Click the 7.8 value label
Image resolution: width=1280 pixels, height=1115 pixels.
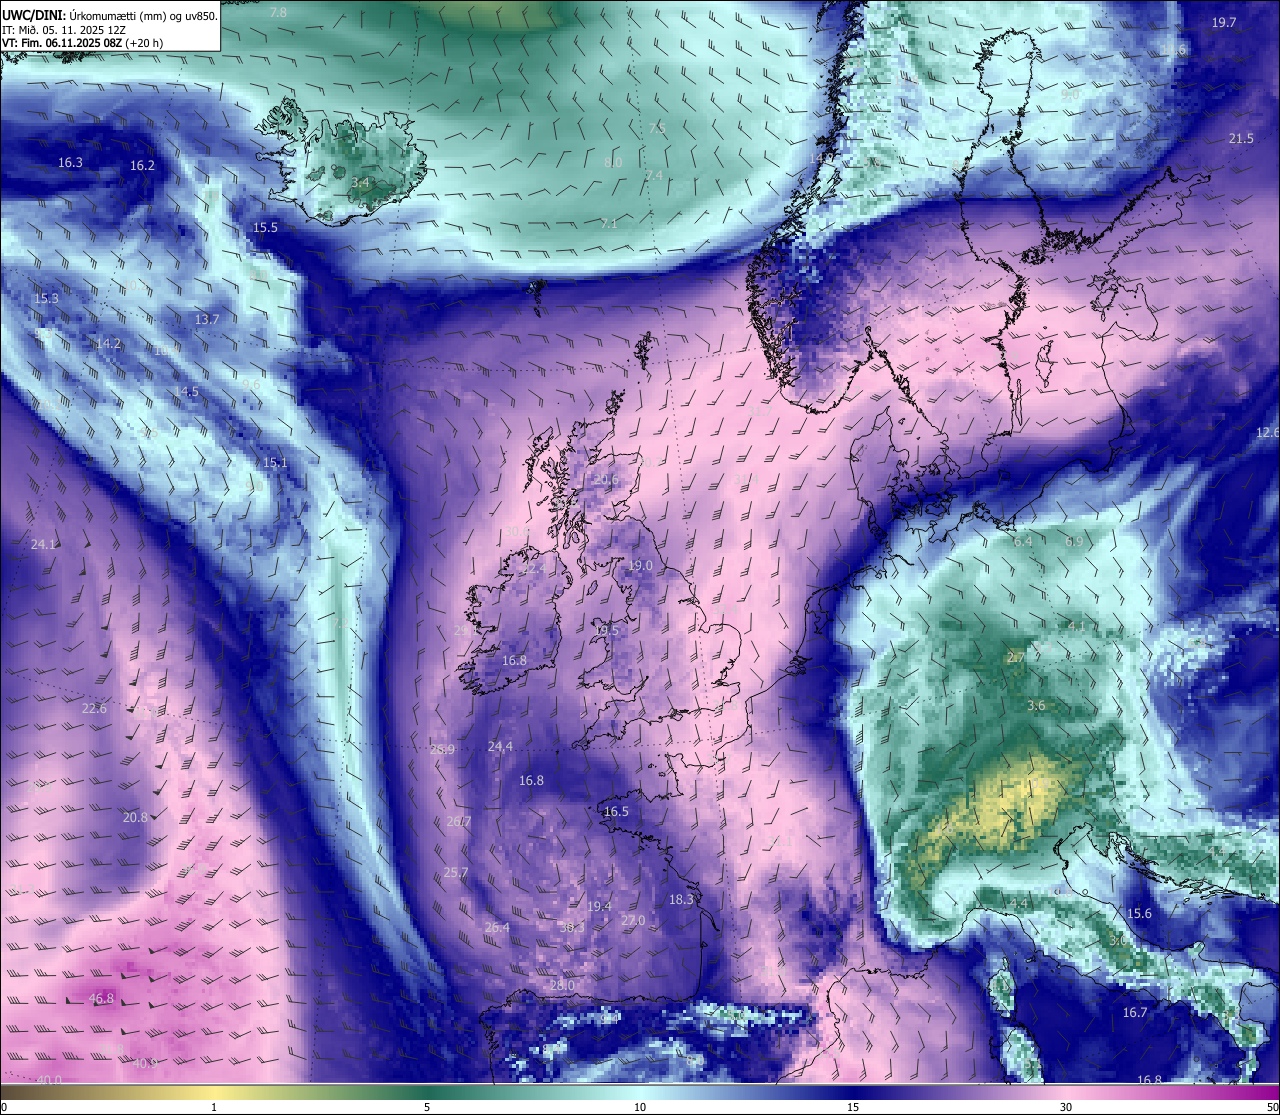point(279,12)
